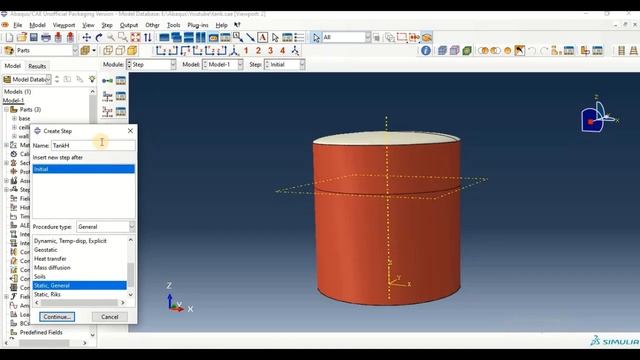Select the Box Zoom tool
This screenshot has height=360, width=640.
click(x=123, y=38)
